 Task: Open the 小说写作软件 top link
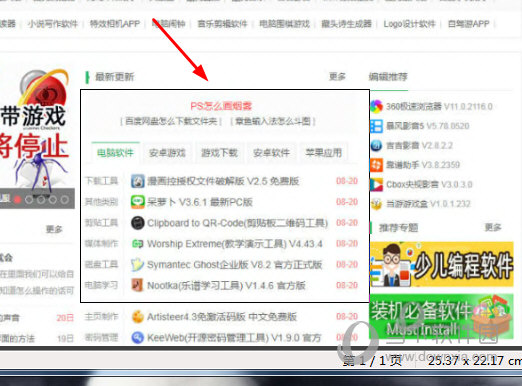[53, 24]
